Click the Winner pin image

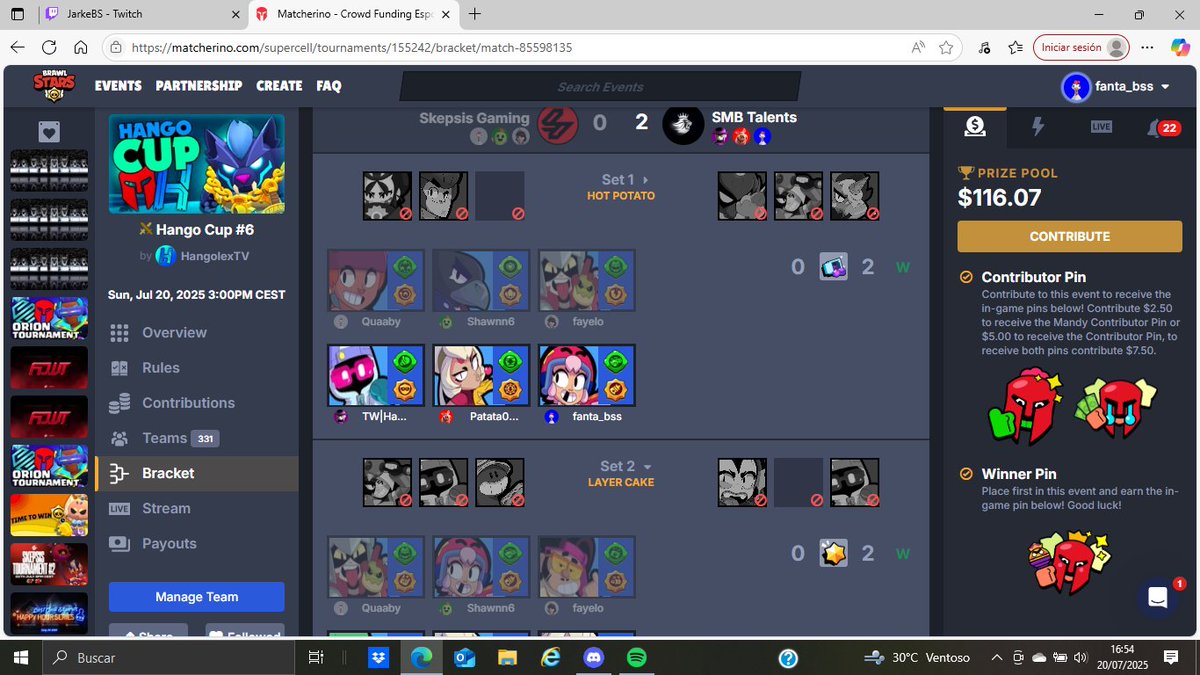click(1071, 562)
